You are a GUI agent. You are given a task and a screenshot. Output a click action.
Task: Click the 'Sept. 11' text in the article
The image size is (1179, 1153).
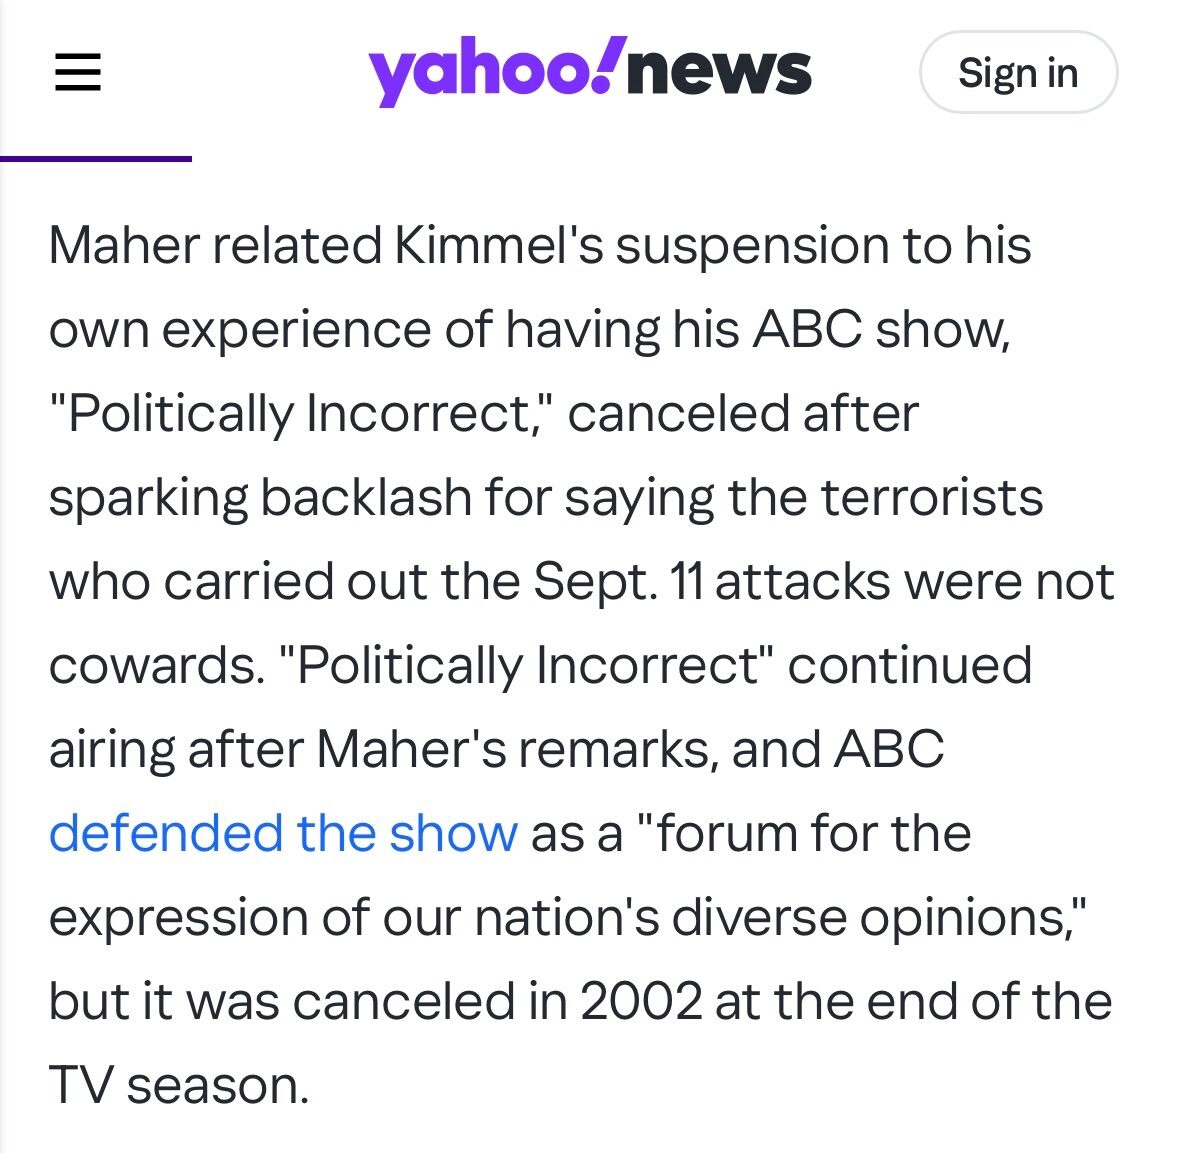[x=618, y=582]
